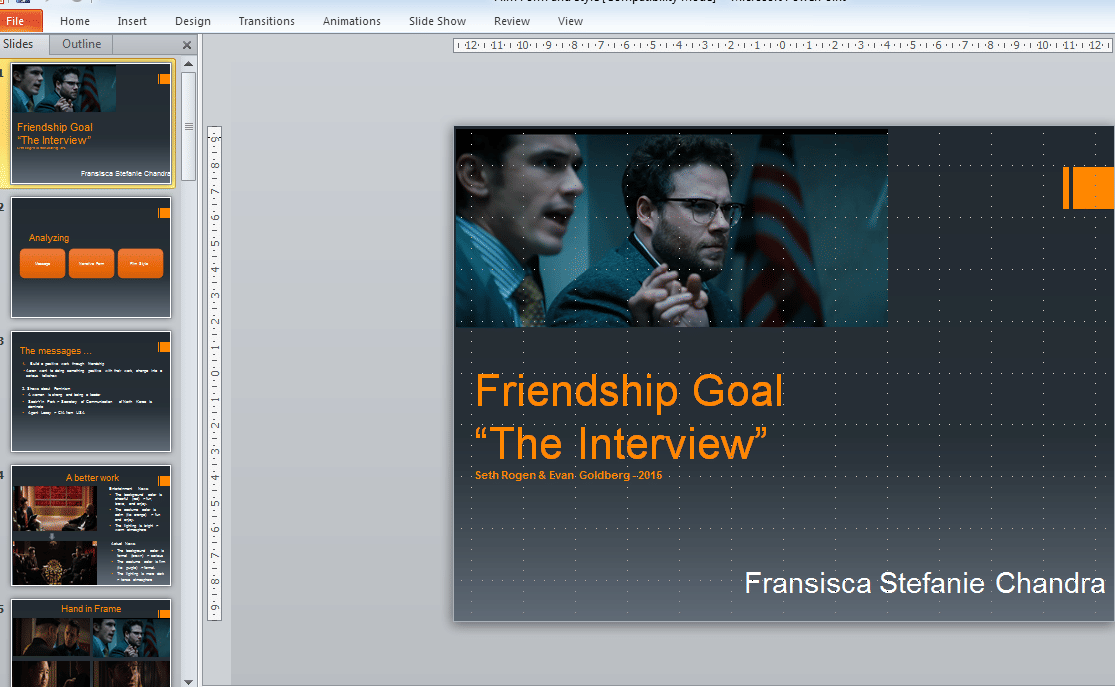Click the "Fransisca Stefanie Chandra" text box
Viewport: 1115px width, 687px height.
[x=925, y=584]
